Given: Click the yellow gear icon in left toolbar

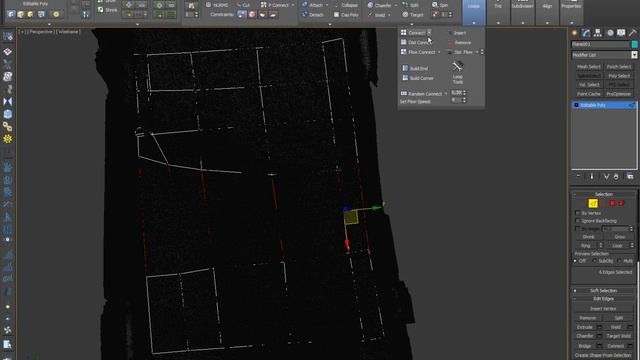Looking at the screenshot, I should point(7,139).
